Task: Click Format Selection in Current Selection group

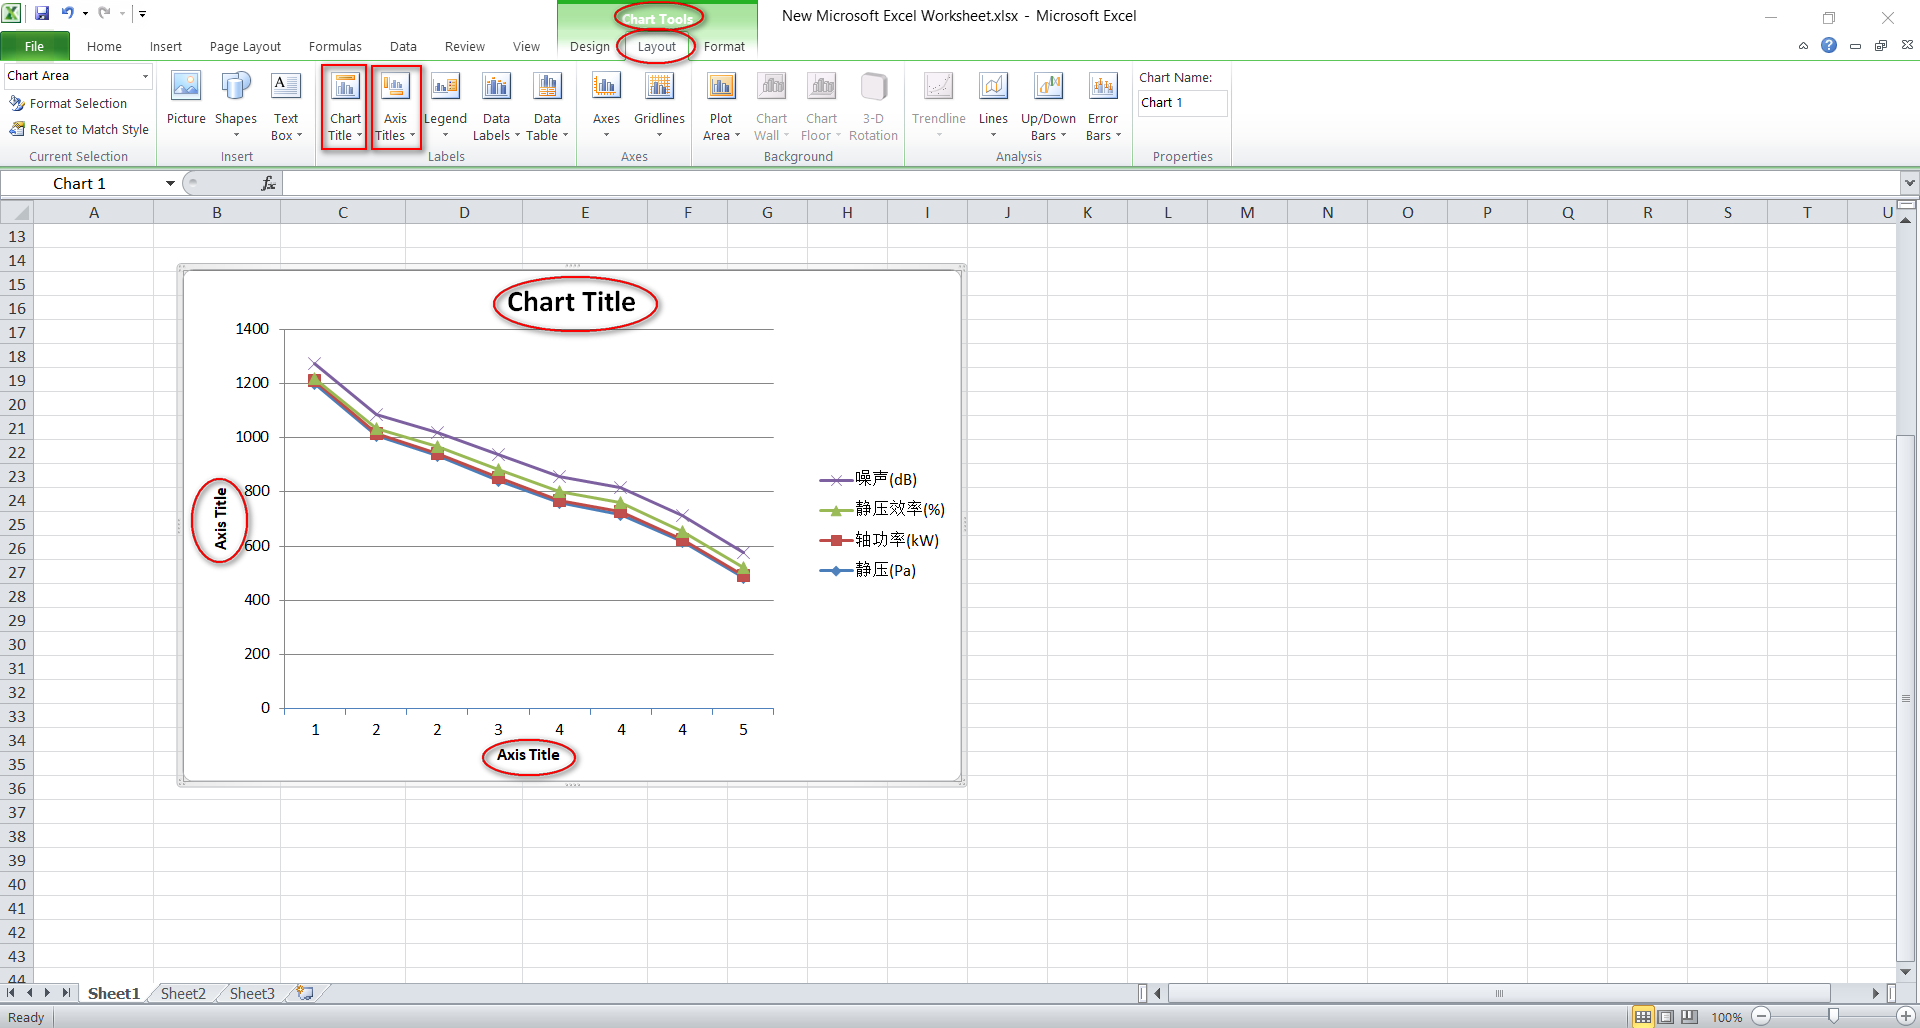Action: [x=79, y=103]
